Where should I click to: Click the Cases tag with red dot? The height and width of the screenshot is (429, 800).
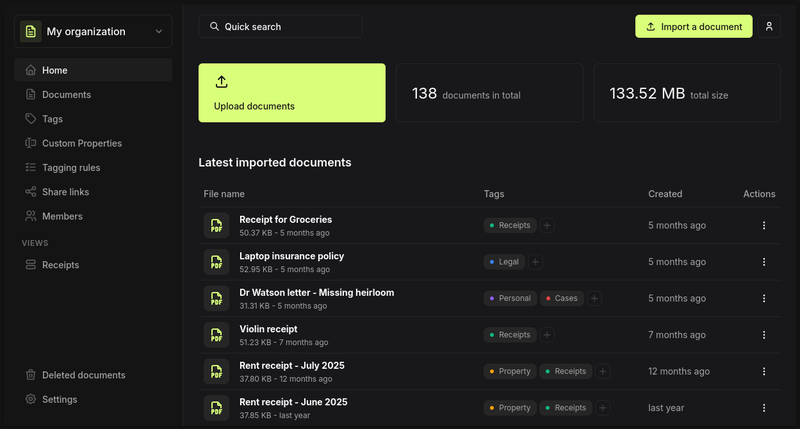click(x=561, y=298)
